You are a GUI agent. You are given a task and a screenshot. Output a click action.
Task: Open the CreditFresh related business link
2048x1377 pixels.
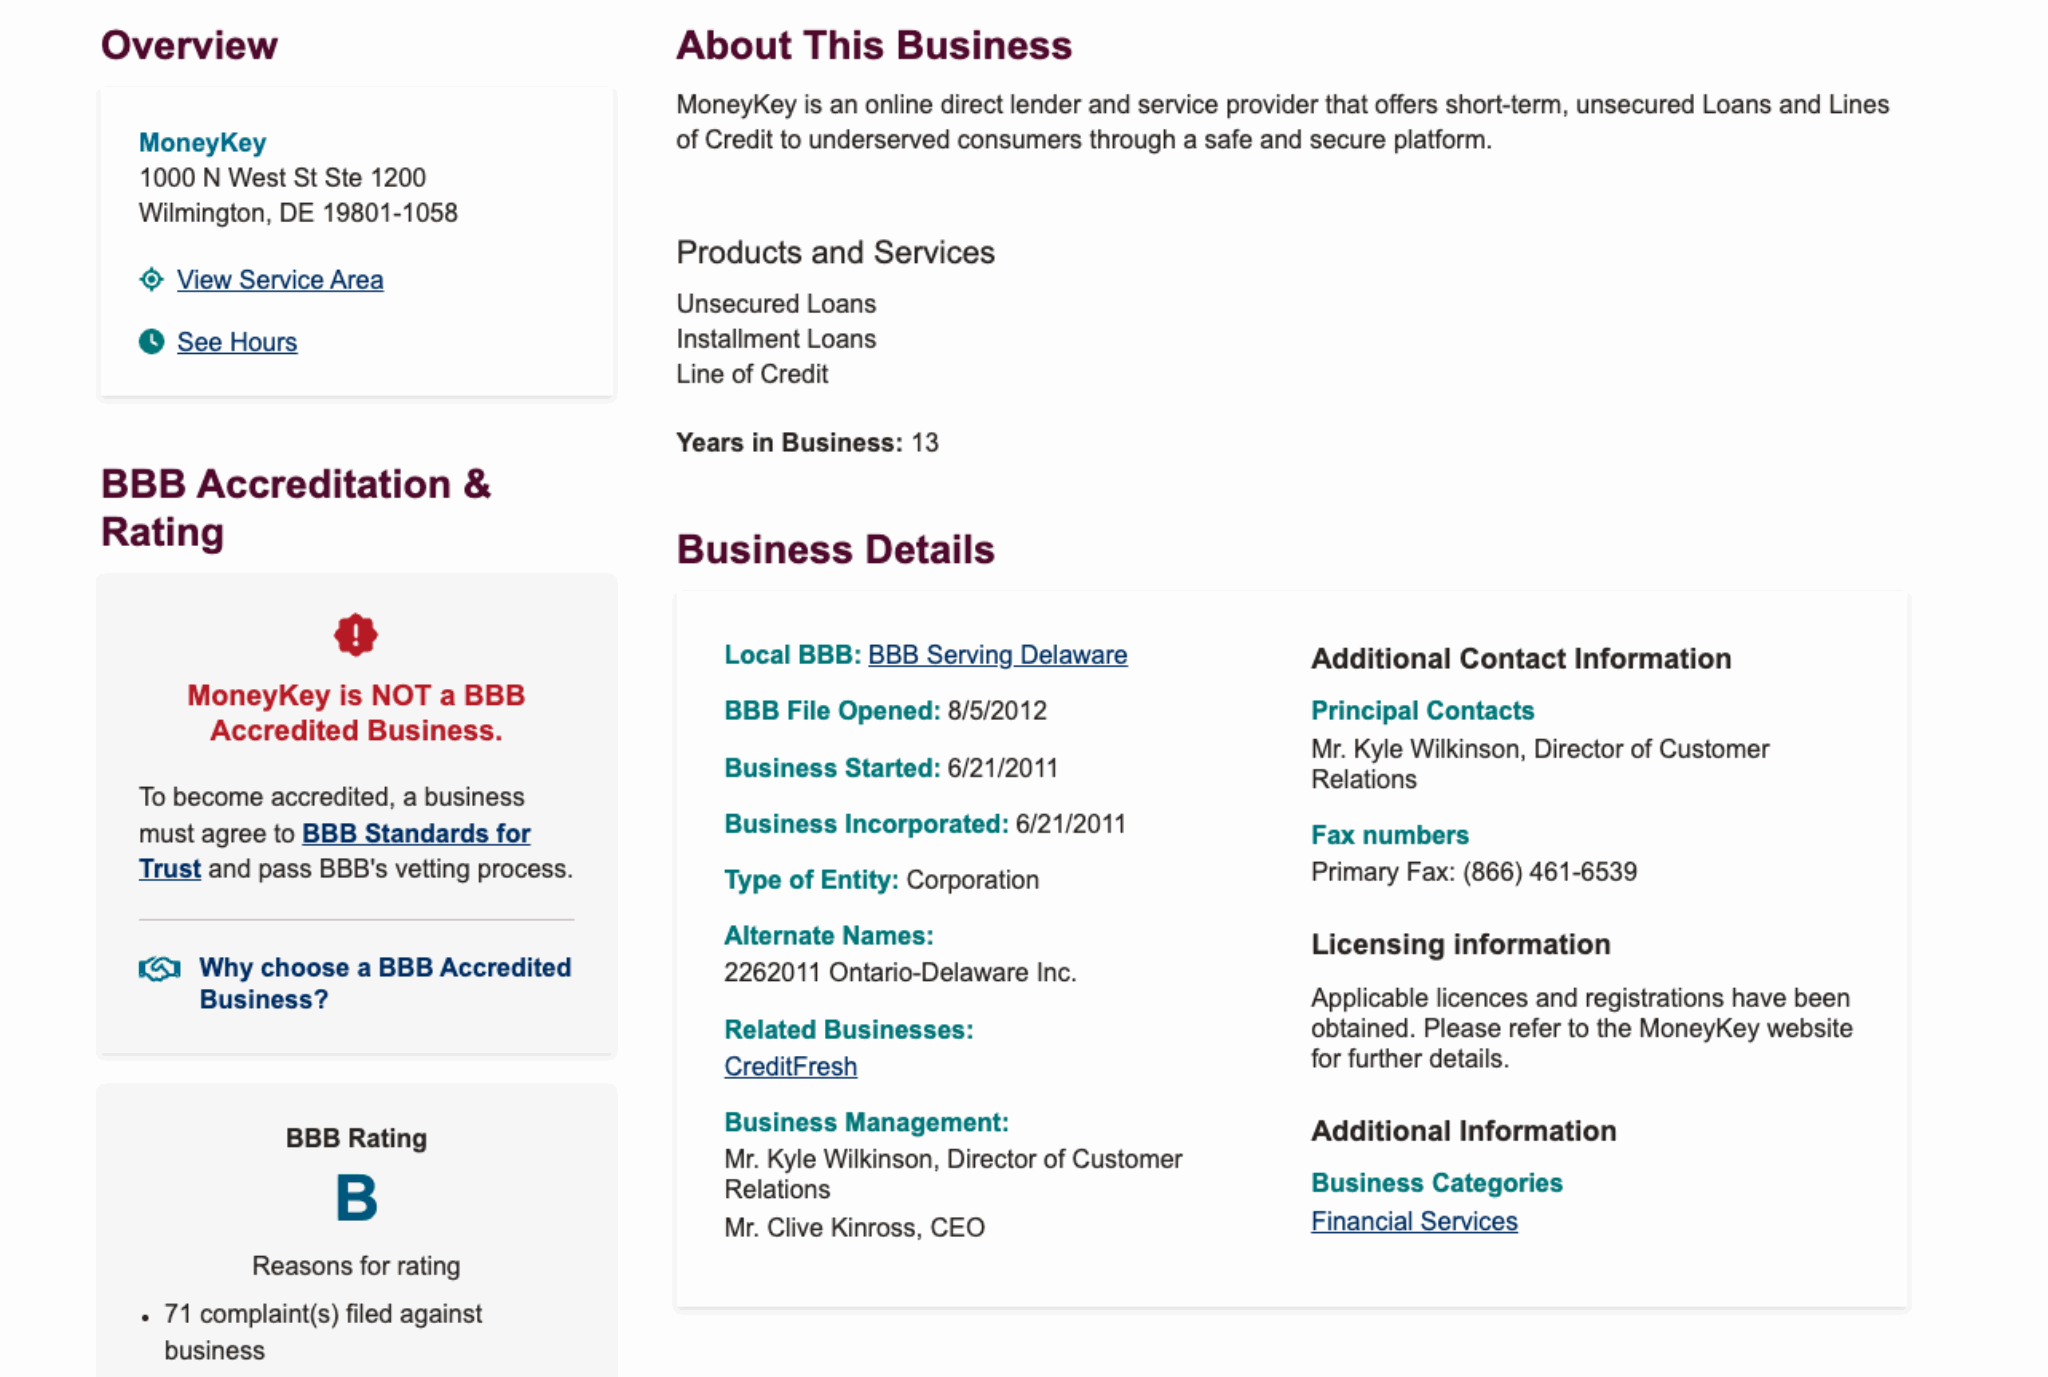pyautogui.click(x=790, y=1067)
